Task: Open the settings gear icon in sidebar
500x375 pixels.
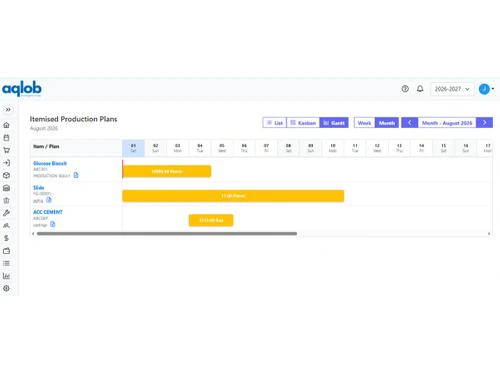Action: (6, 288)
